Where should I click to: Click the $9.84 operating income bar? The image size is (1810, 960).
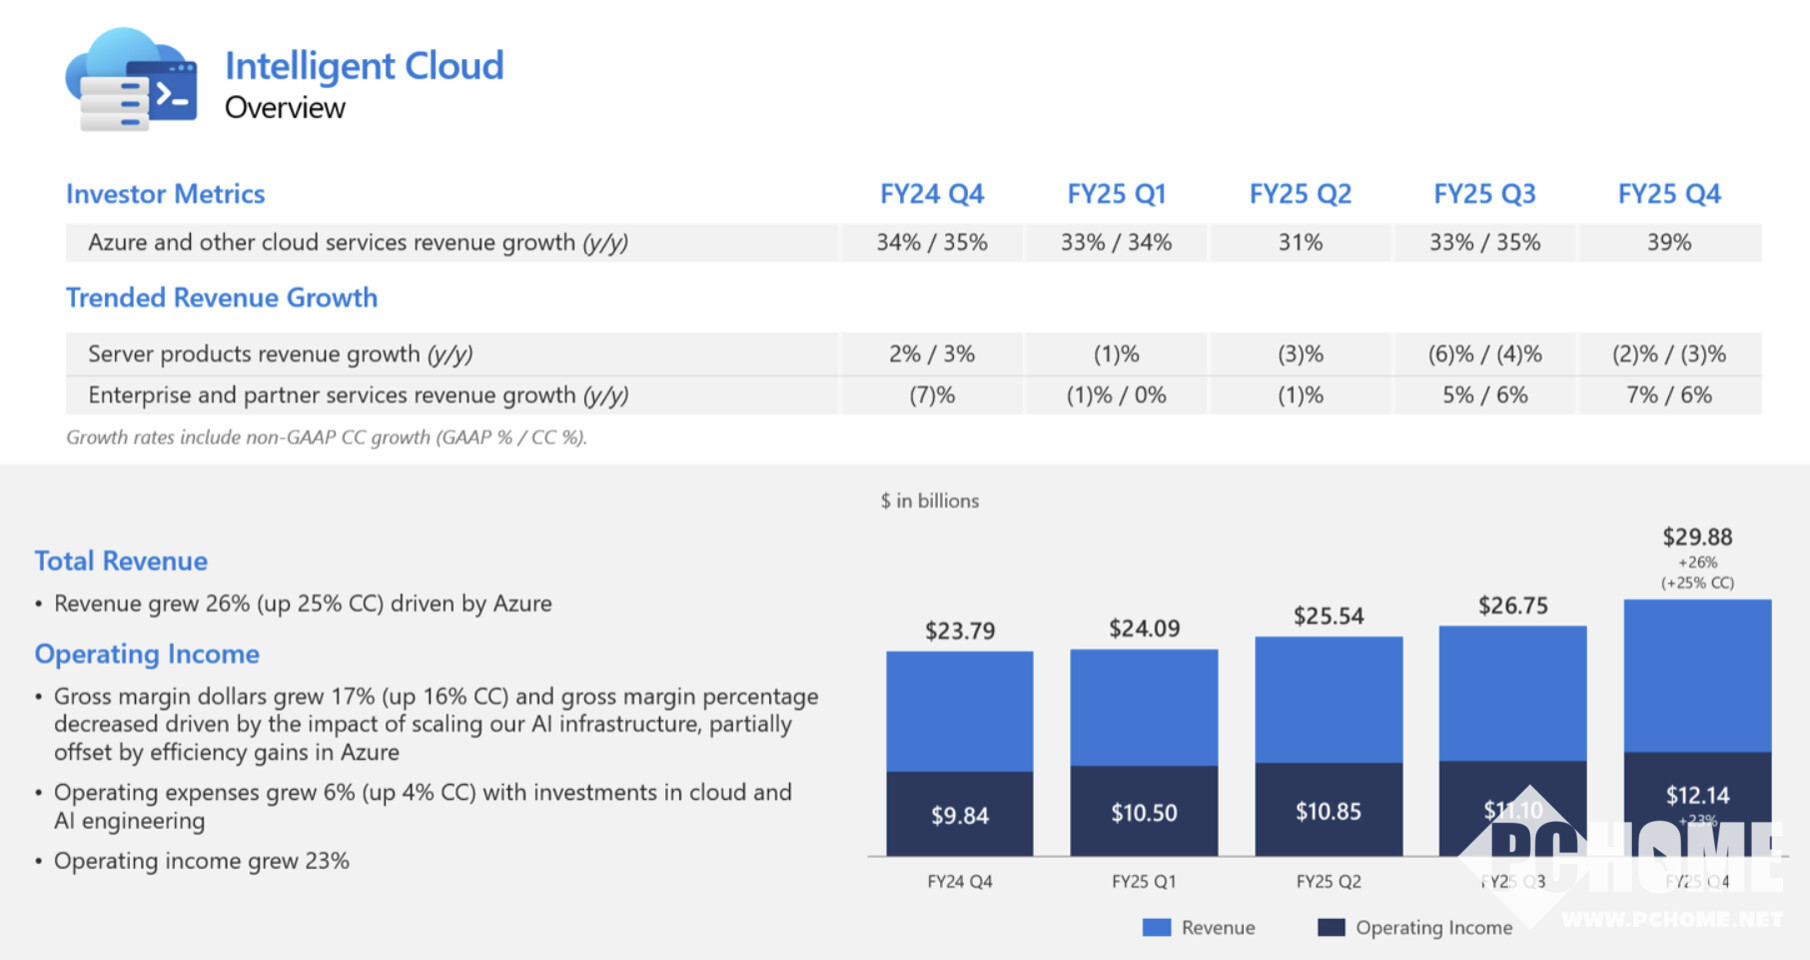point(960,814)
